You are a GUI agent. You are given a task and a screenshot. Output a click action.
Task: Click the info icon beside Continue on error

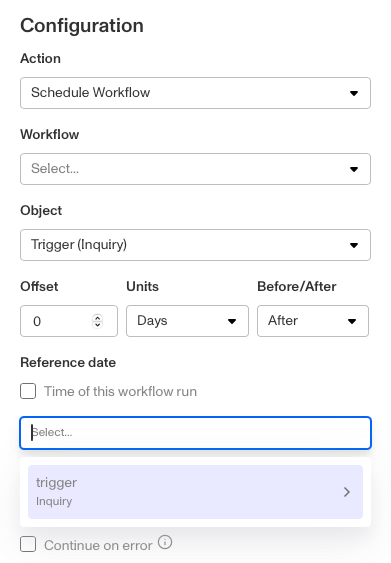pyautogui.click(x=165, y=542)
